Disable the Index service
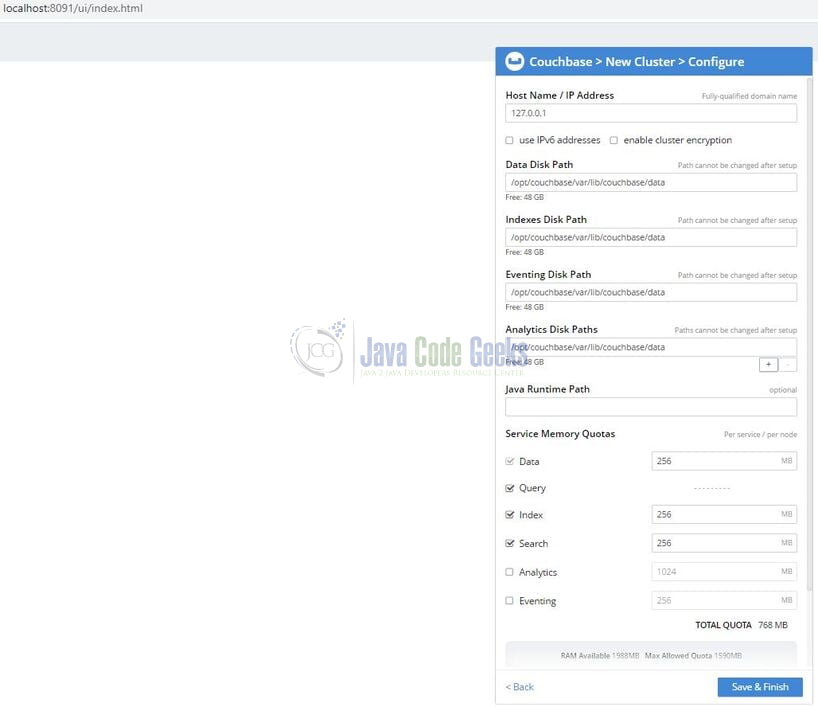 [x=512, y=515]
